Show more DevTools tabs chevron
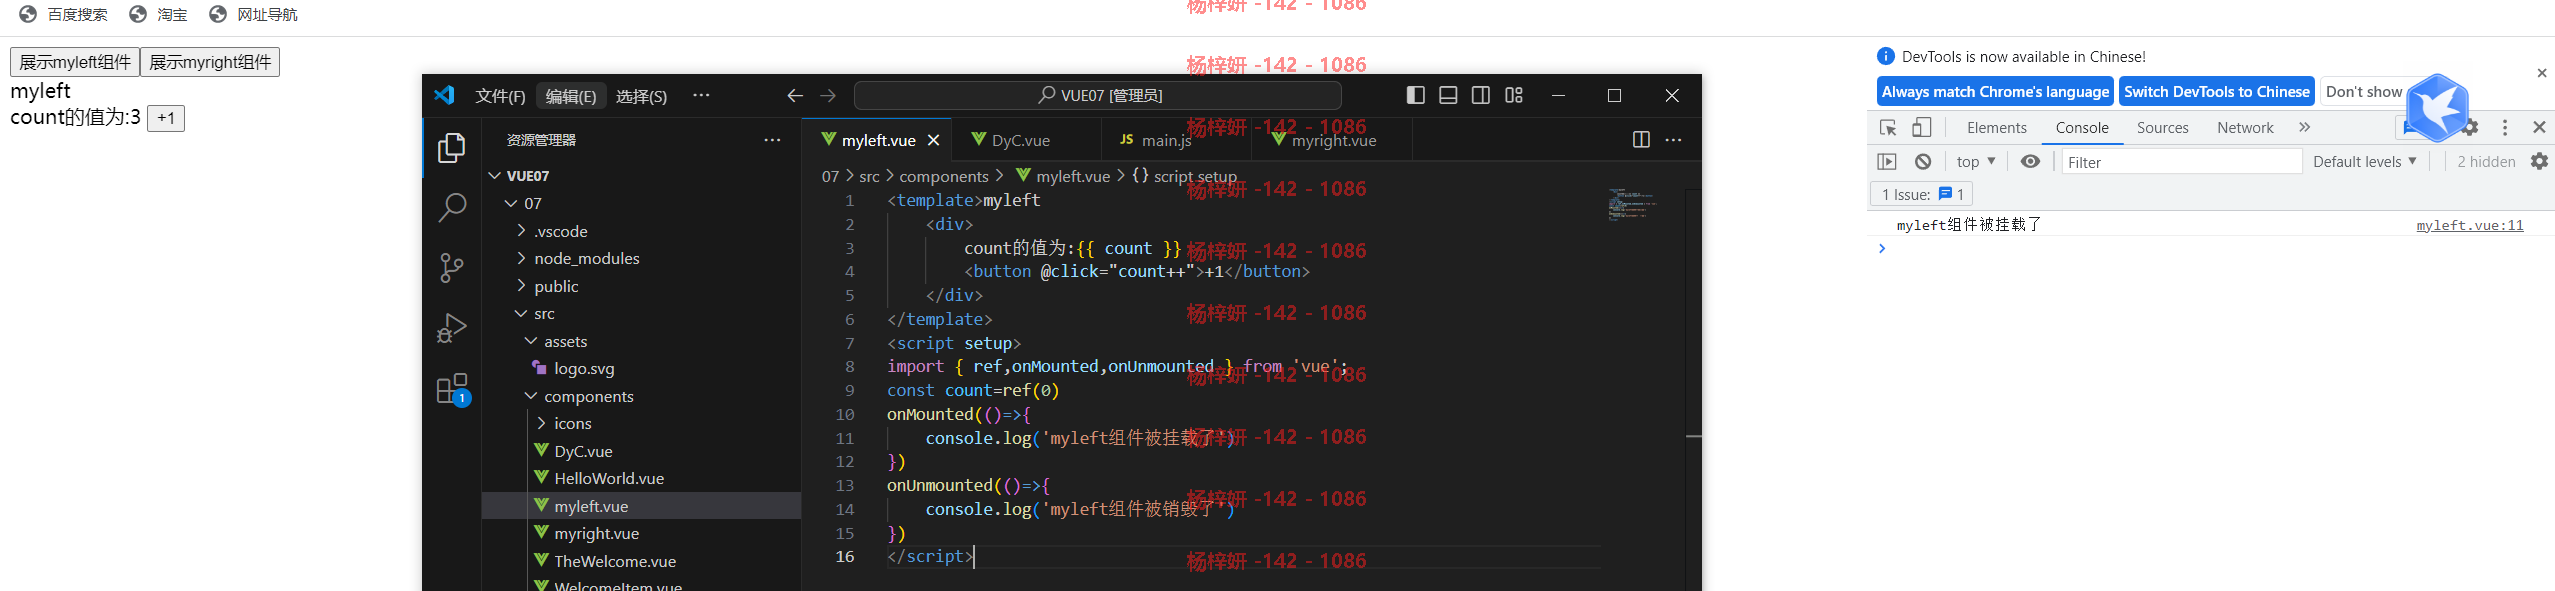This screenshot has width=2555, height=591. 2305,127
